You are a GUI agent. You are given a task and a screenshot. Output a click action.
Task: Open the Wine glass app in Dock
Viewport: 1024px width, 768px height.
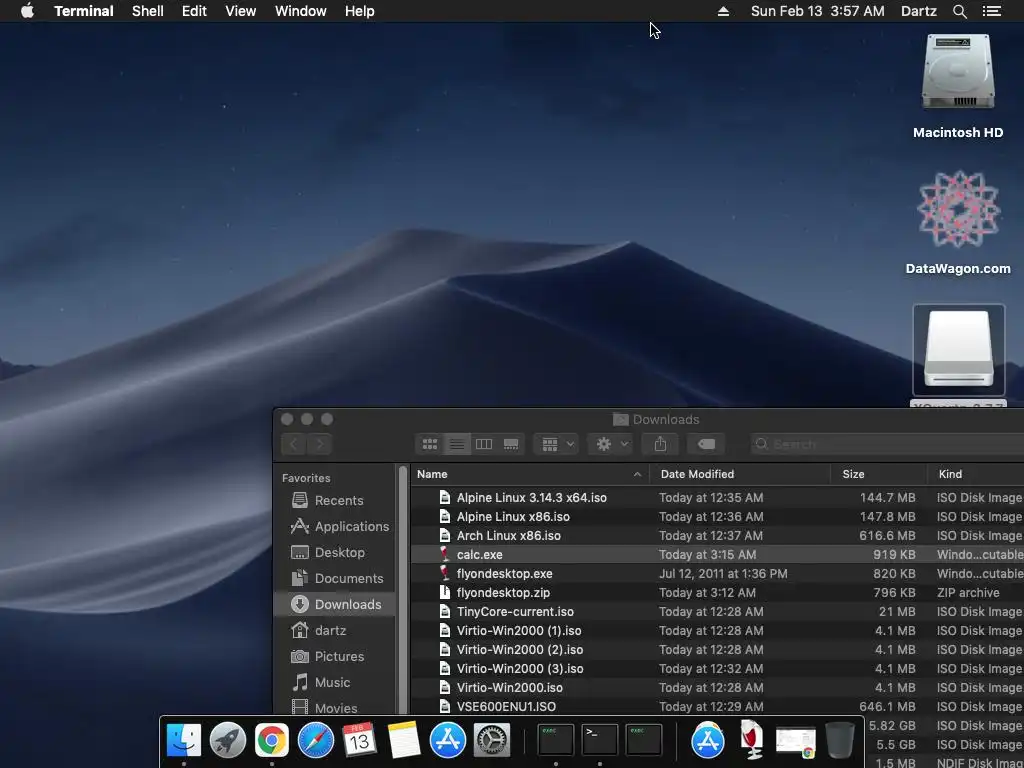pyautogui.click(x=752, y=740)
